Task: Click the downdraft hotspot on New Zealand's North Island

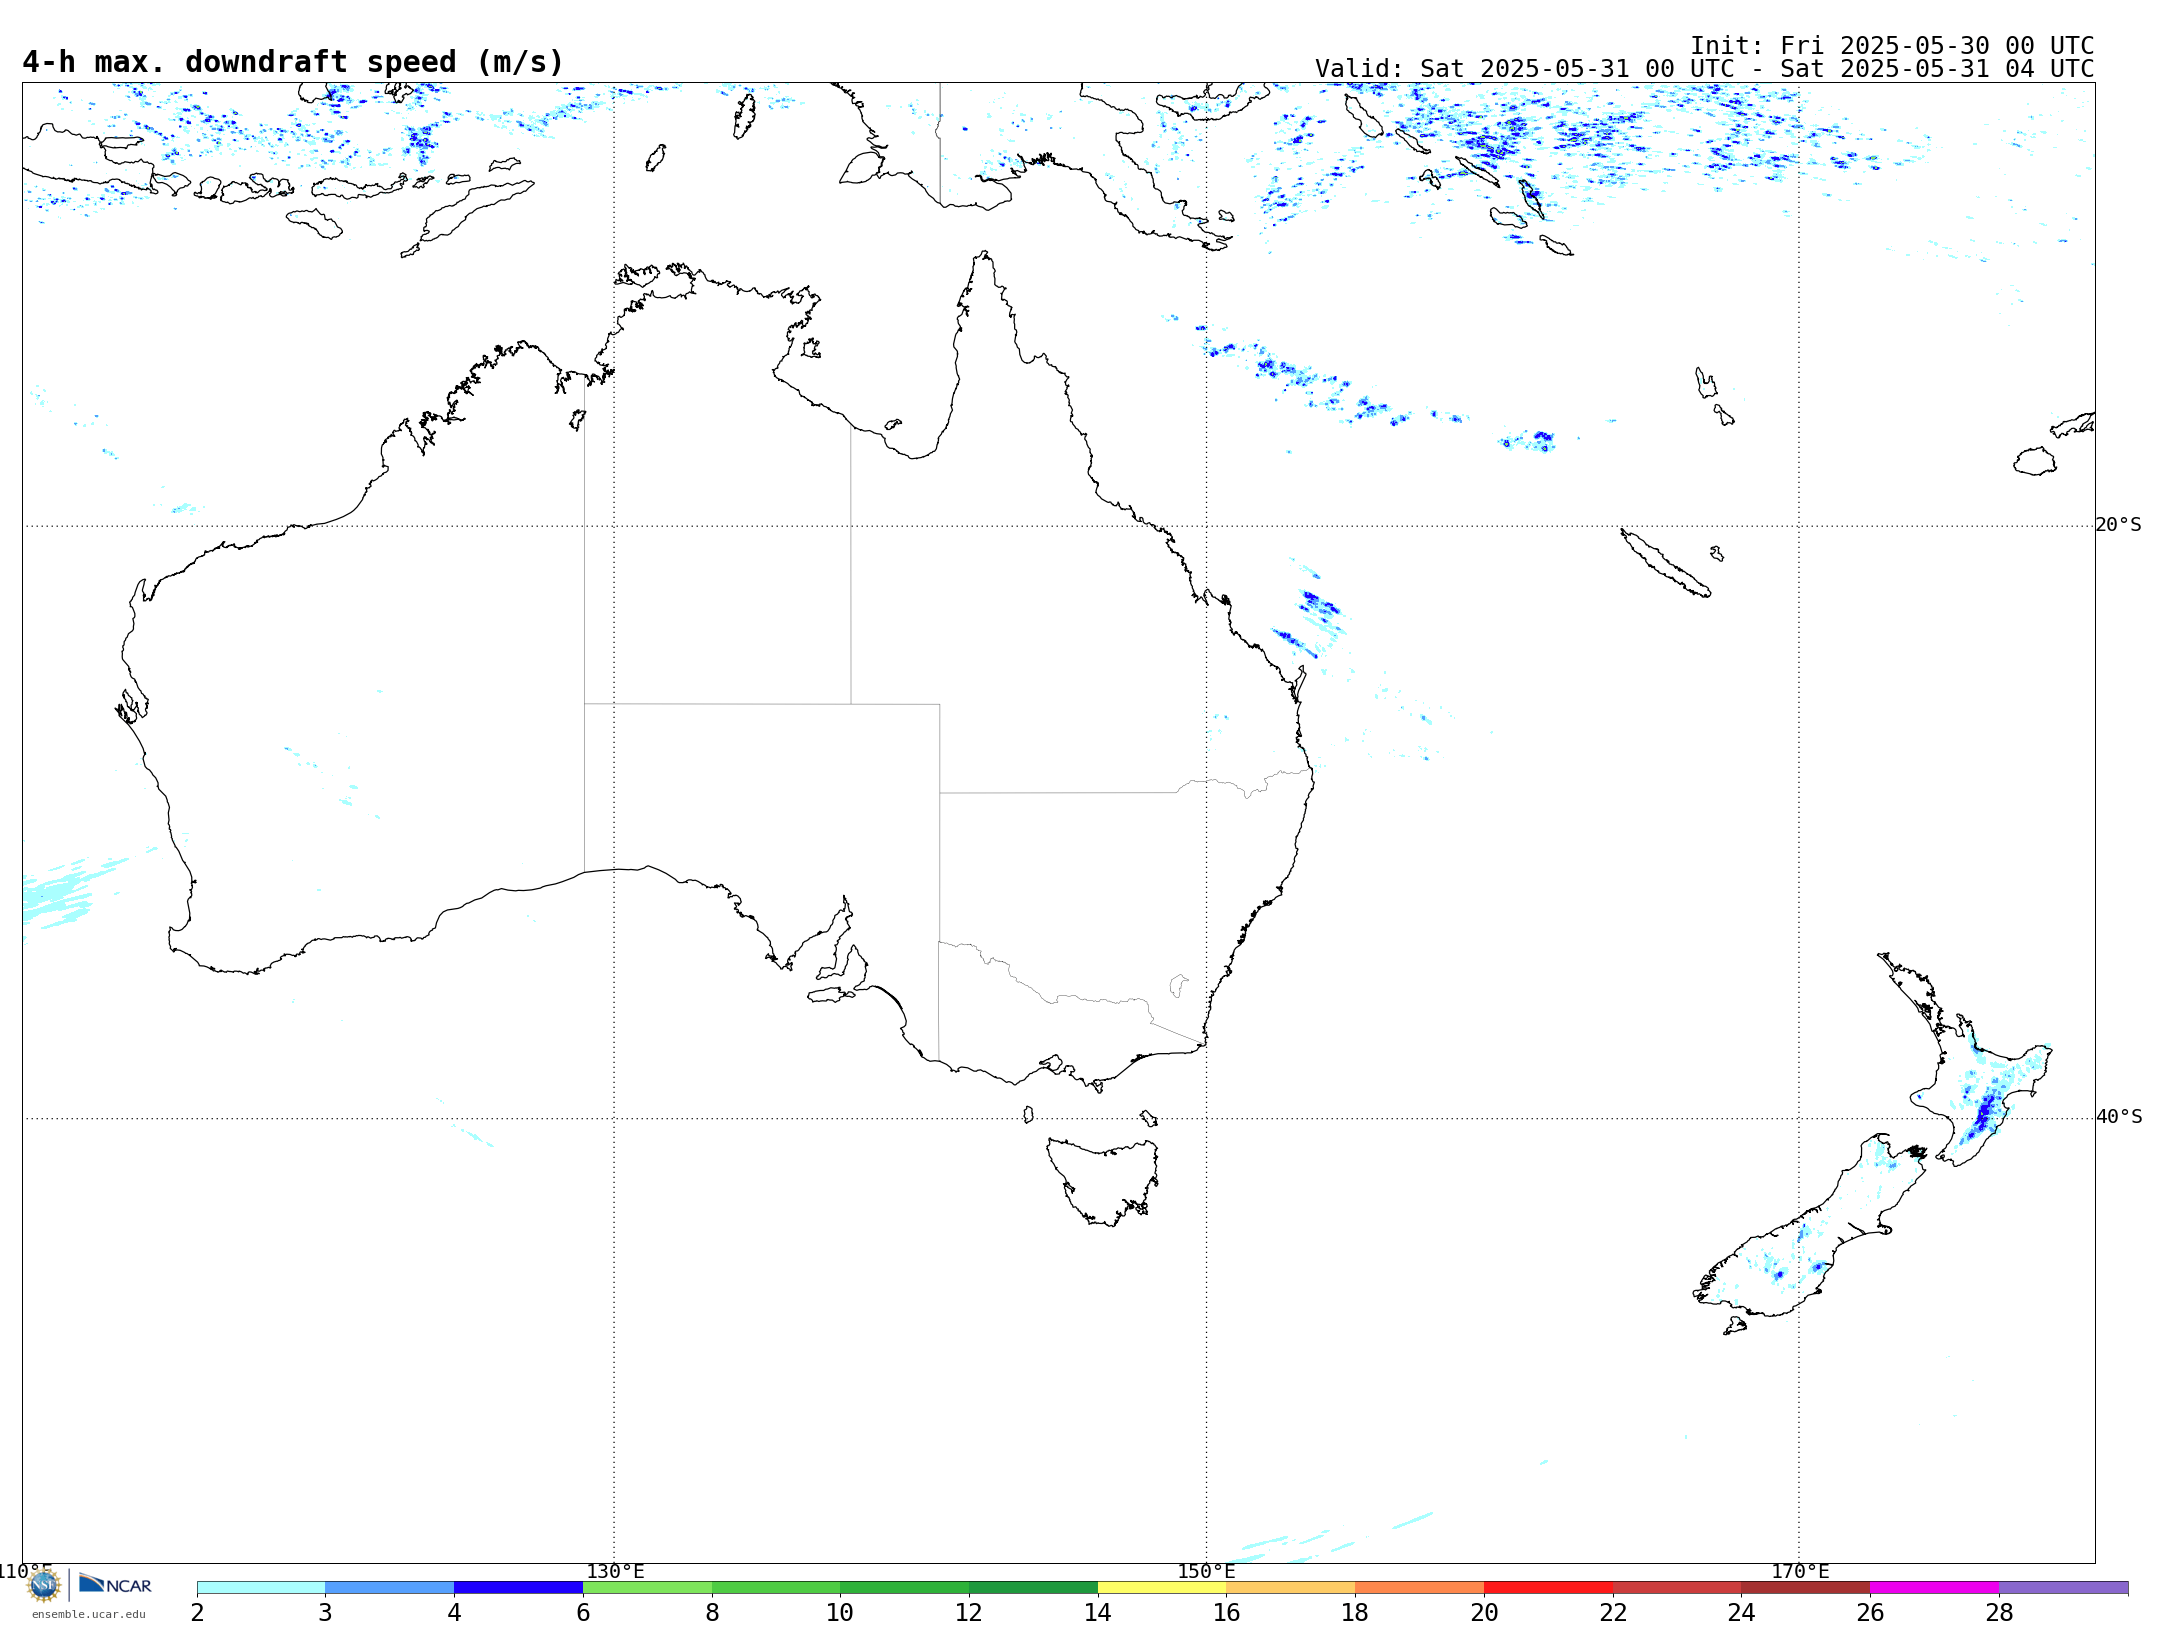Action: click(1985, 1112)
